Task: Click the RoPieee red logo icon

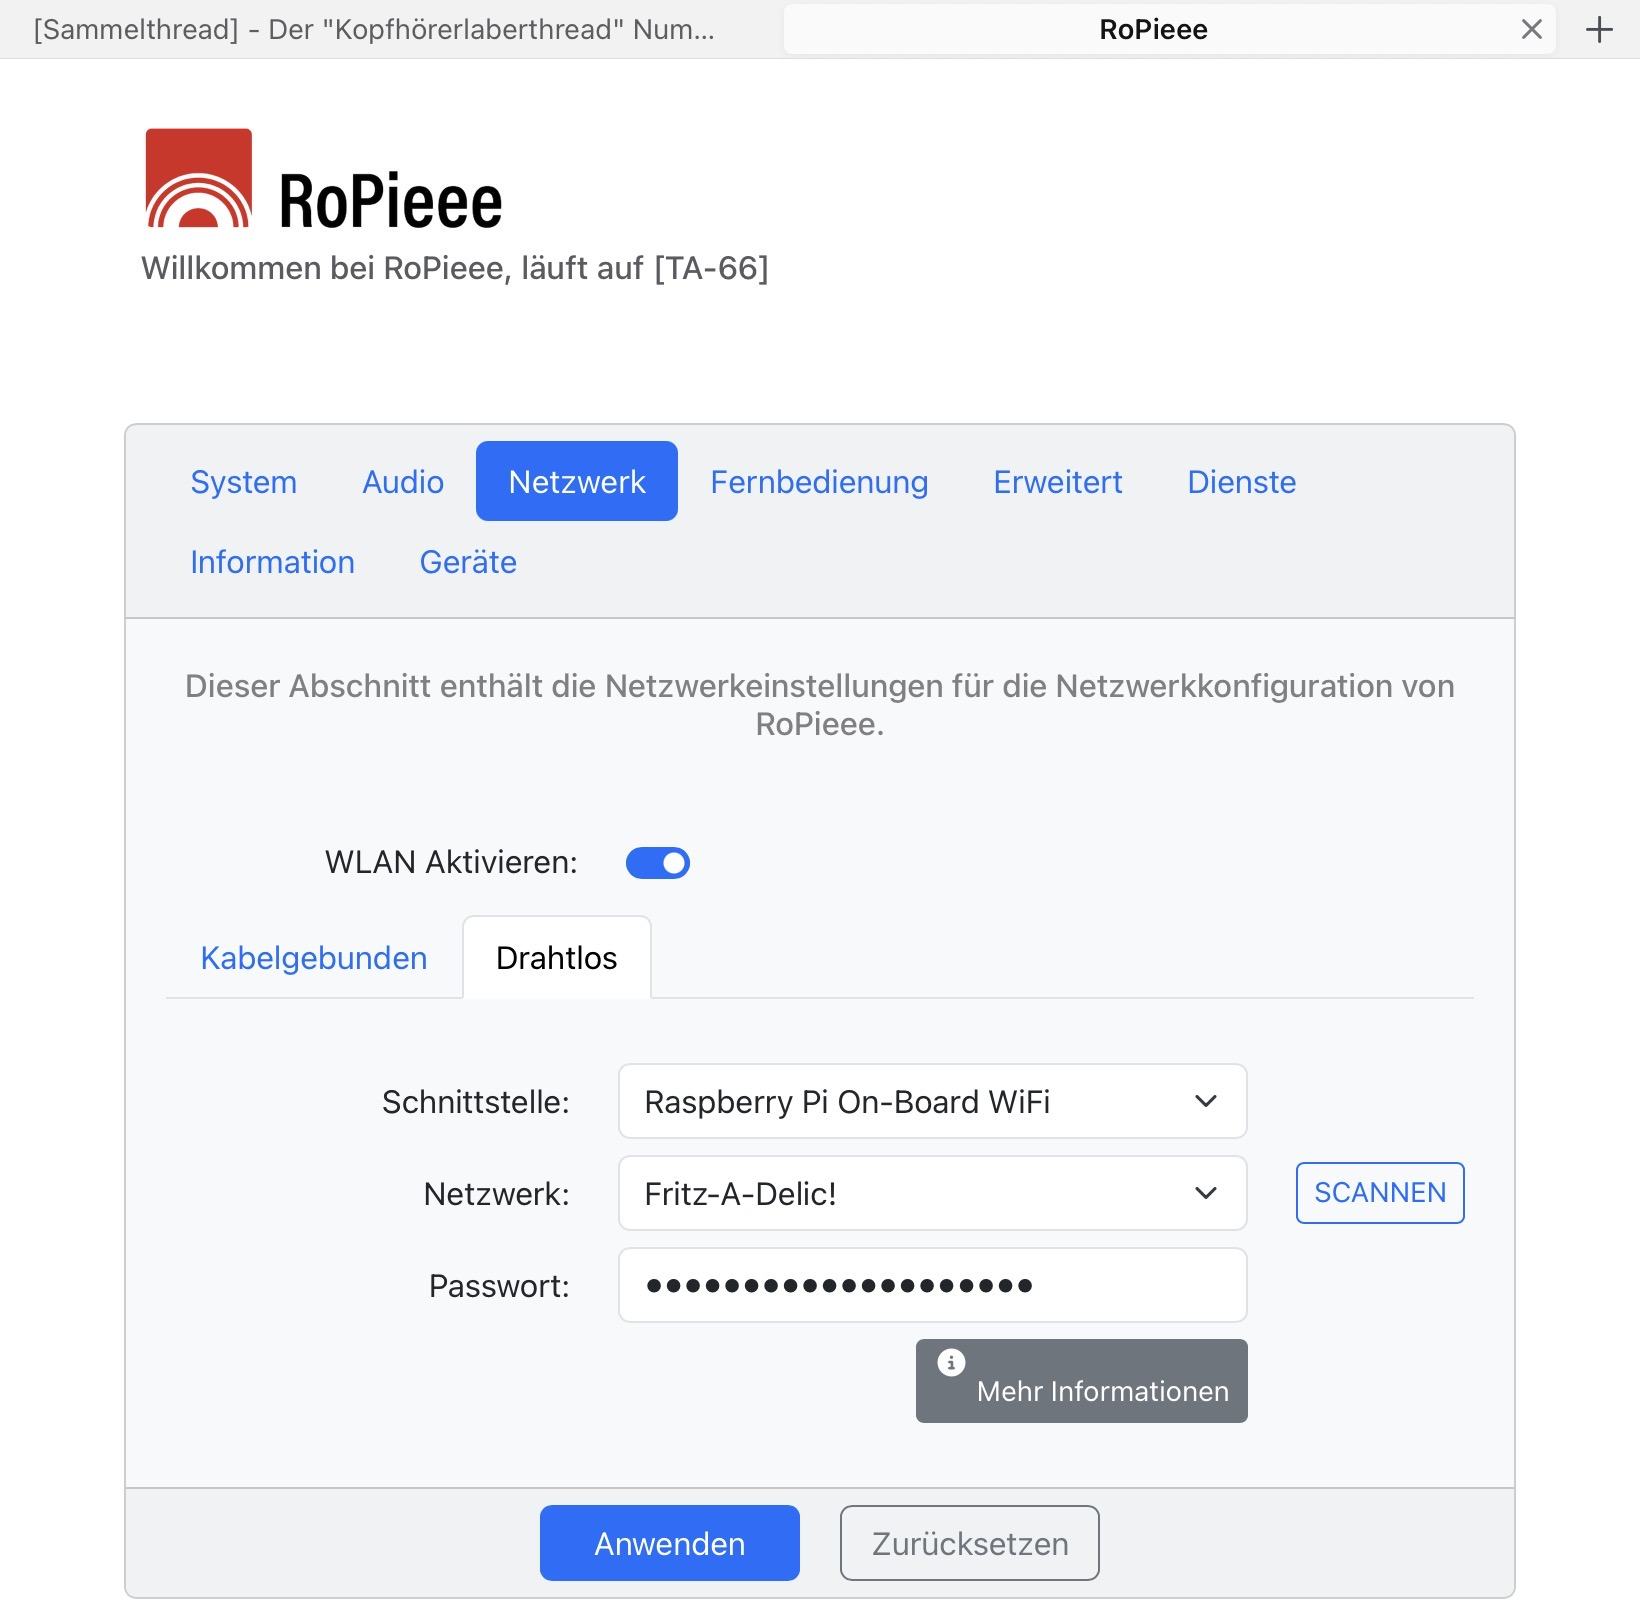Action: coord(198,178)
